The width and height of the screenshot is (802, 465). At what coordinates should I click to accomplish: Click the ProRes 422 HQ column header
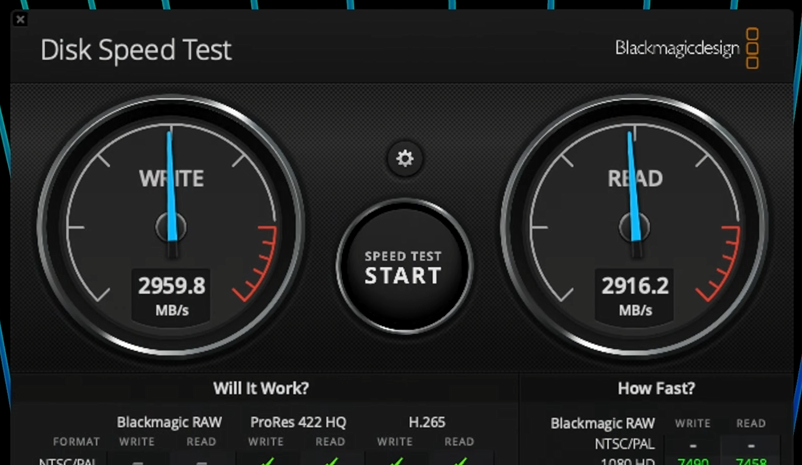point(298,422)
